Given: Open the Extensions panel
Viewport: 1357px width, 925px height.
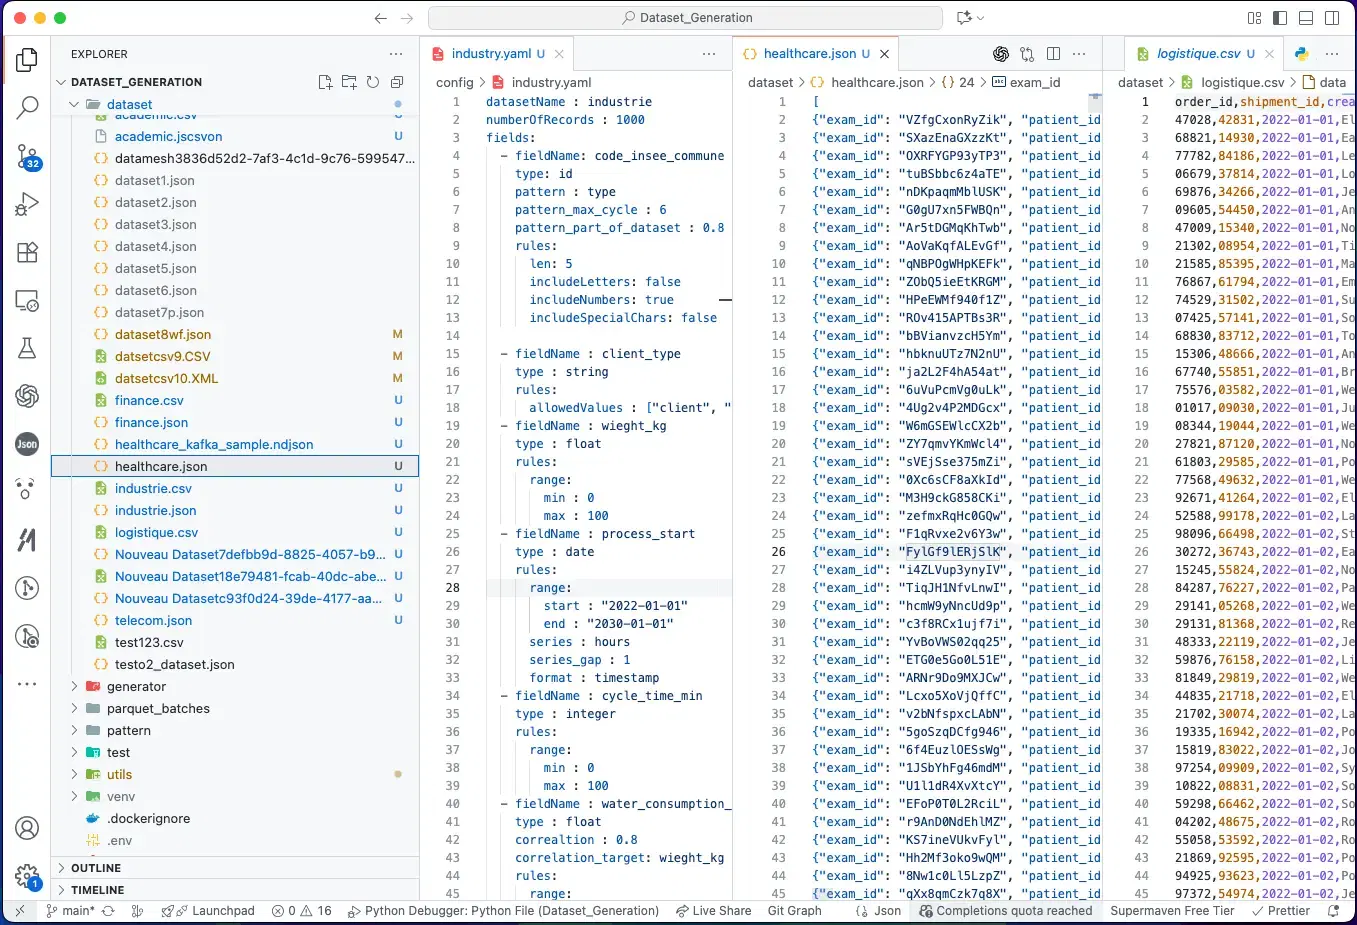Looking at the screenshot, I should coord(27,253).
